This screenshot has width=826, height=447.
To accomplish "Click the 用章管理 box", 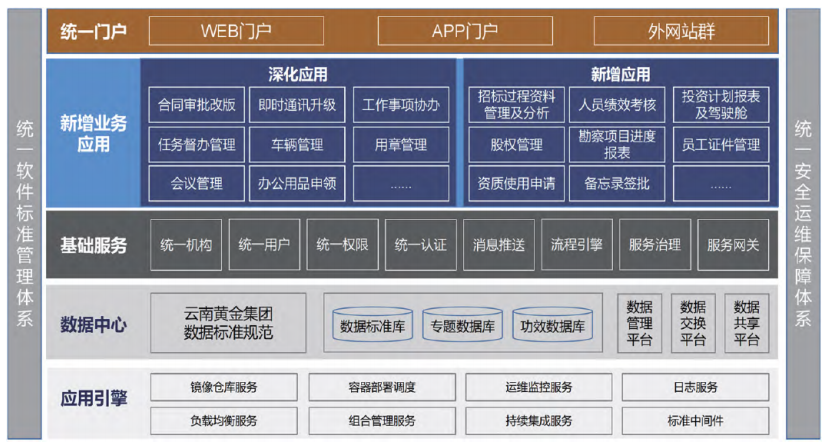I will 401,144.
